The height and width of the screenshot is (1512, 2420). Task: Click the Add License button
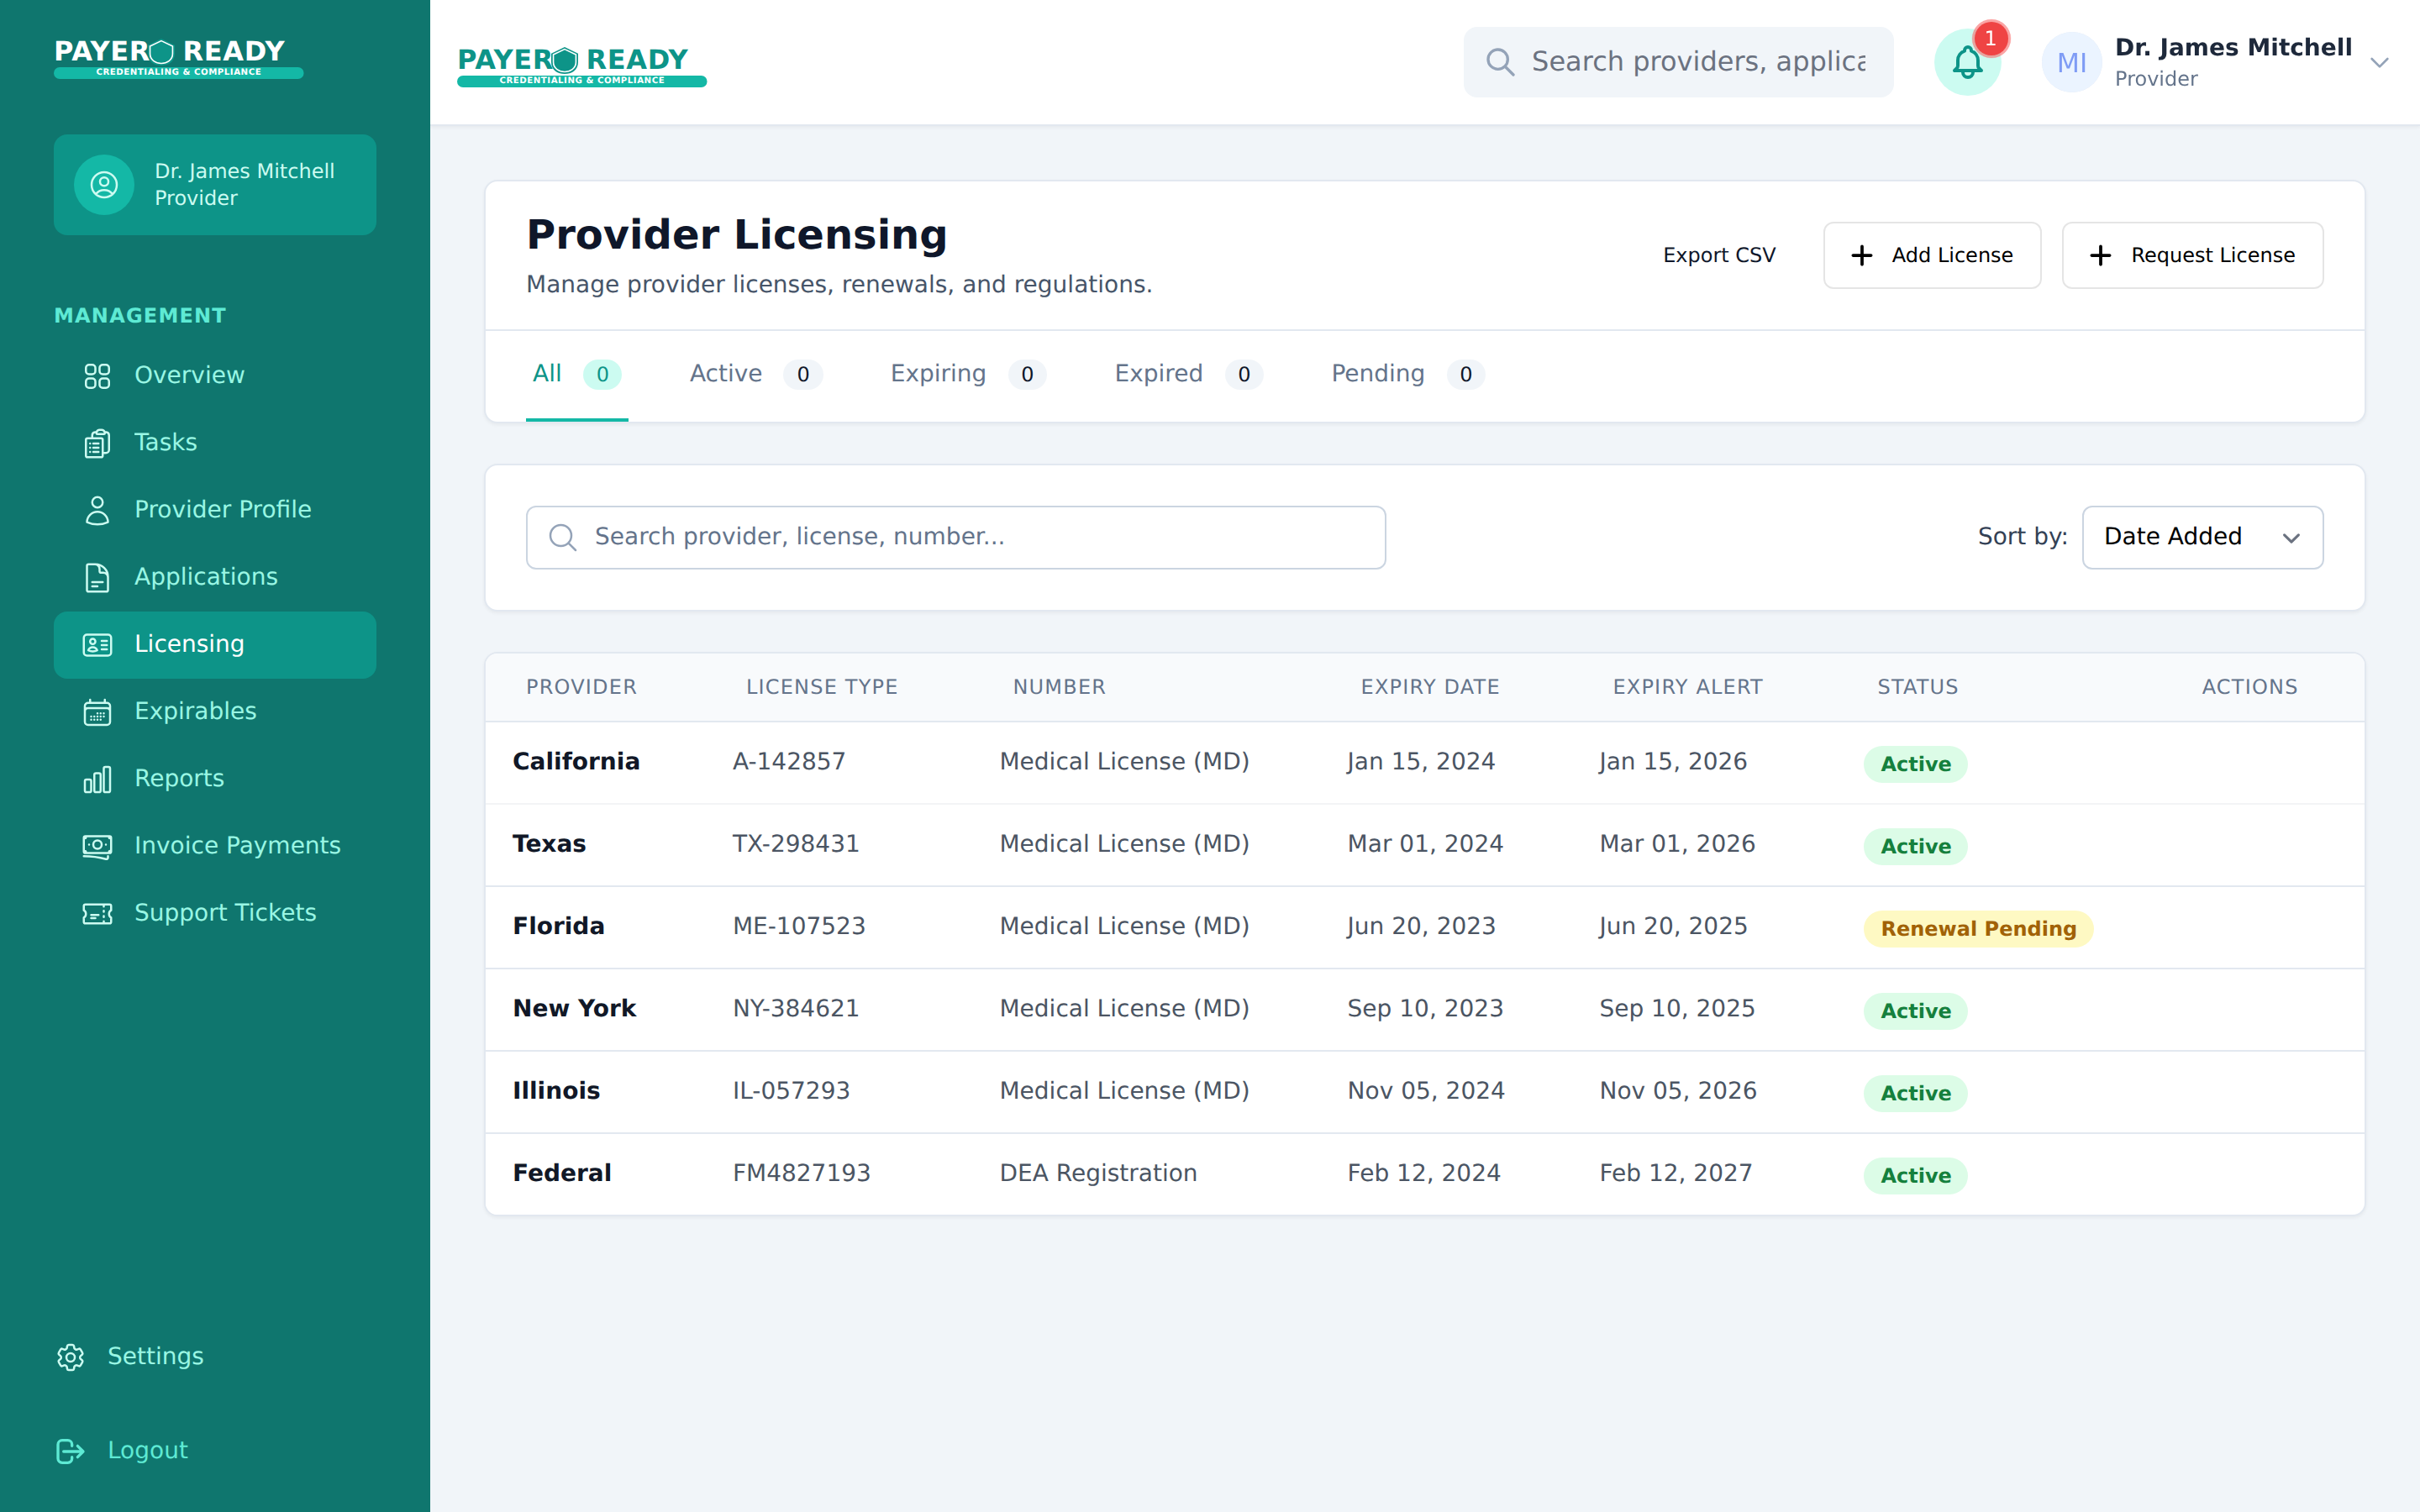click(1931, 255)
